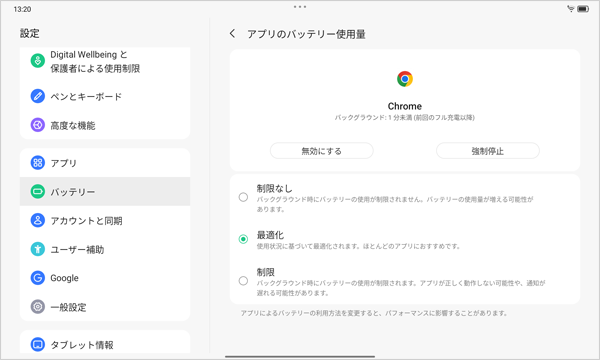Tap the accessibility figure icon

coord(38,249)
